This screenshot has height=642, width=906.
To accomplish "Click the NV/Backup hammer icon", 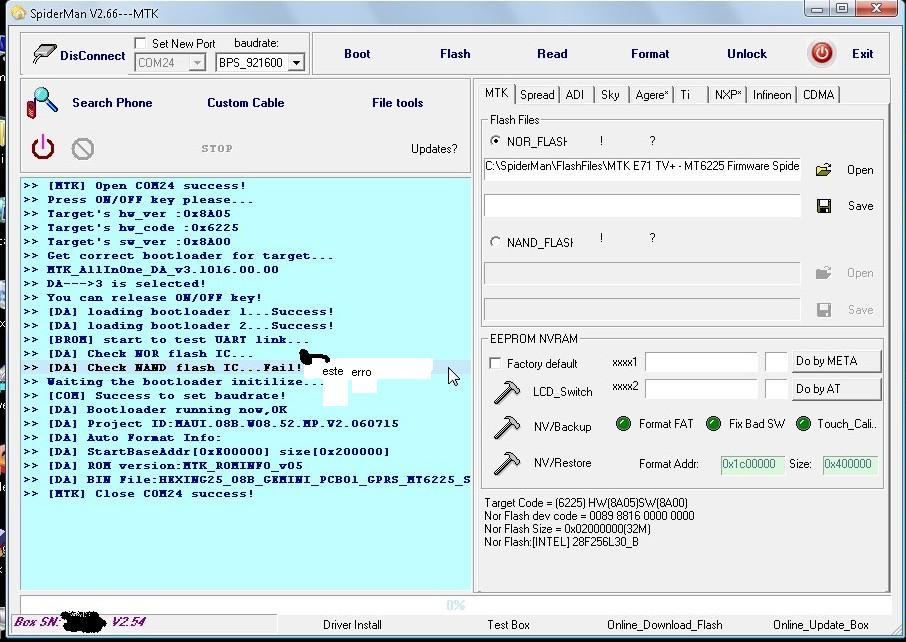I will [x=507, y=427].
